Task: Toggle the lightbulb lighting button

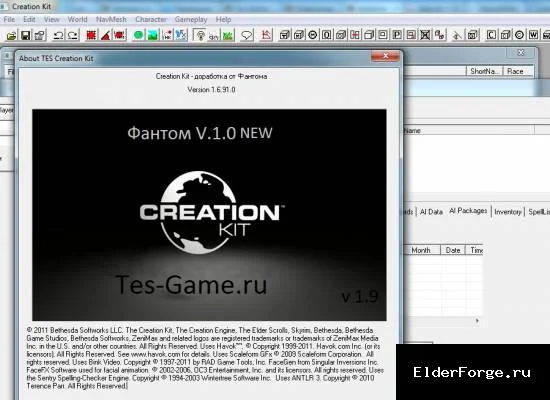Action: (200, 35)
